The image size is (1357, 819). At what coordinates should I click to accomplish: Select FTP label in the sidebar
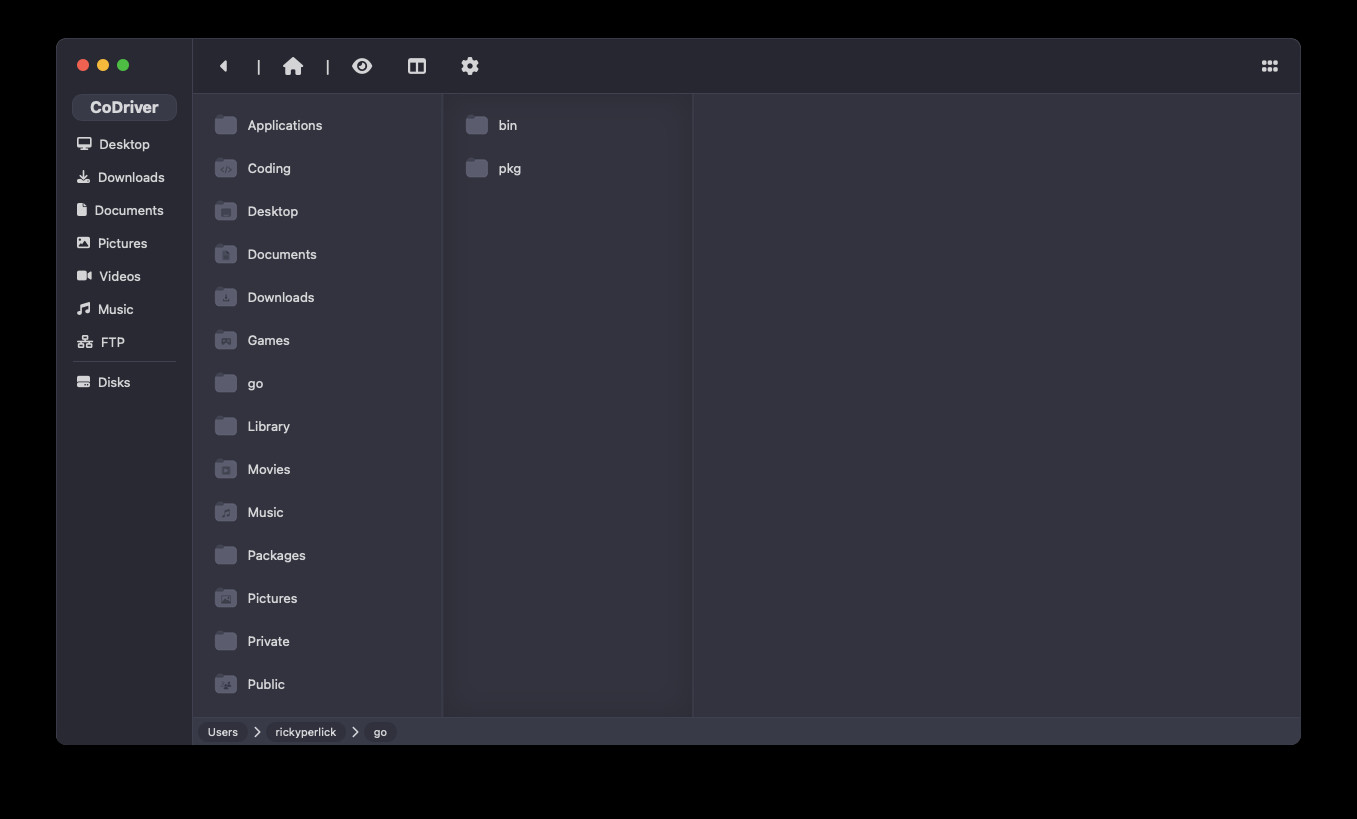tap(113, 342)
